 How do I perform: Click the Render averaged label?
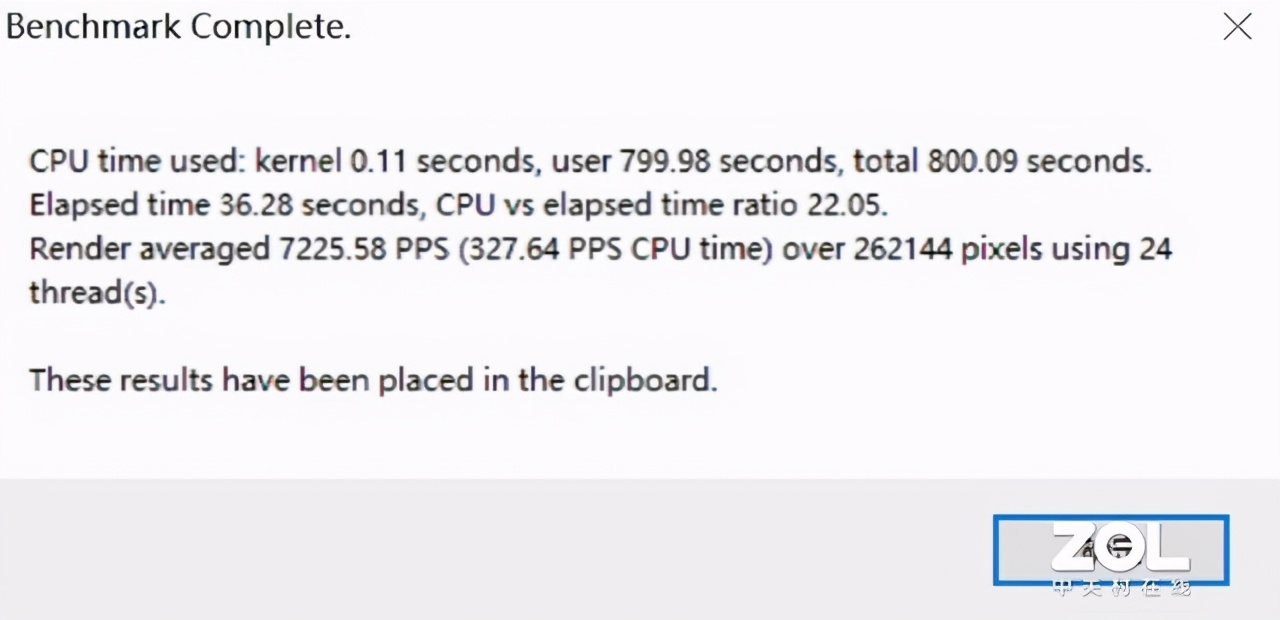[147, 249]
